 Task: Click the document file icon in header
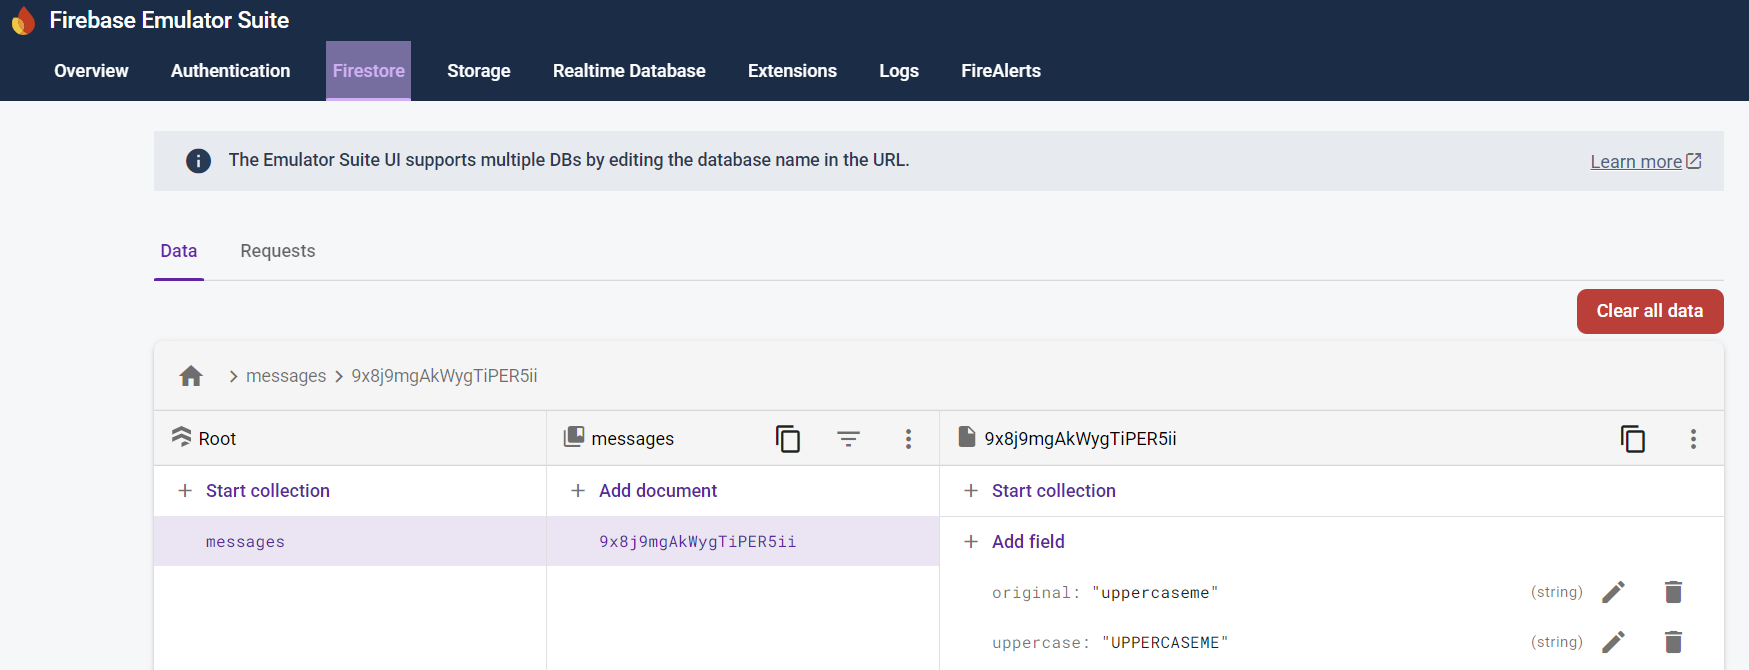point(967,437)
